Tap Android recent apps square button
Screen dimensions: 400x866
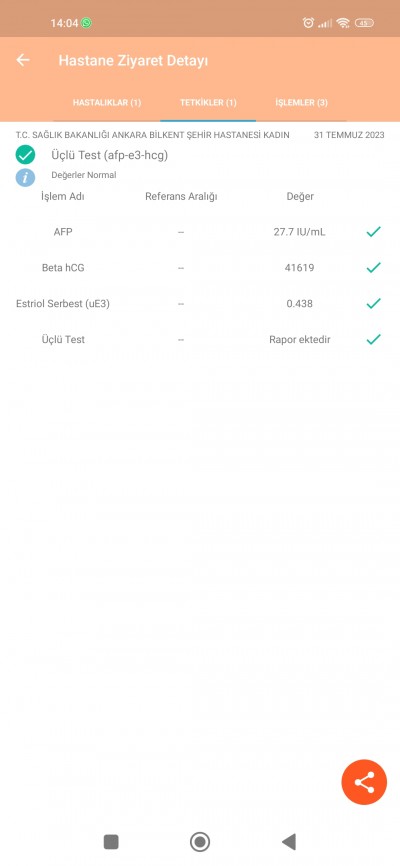click(x=111, y=842)
